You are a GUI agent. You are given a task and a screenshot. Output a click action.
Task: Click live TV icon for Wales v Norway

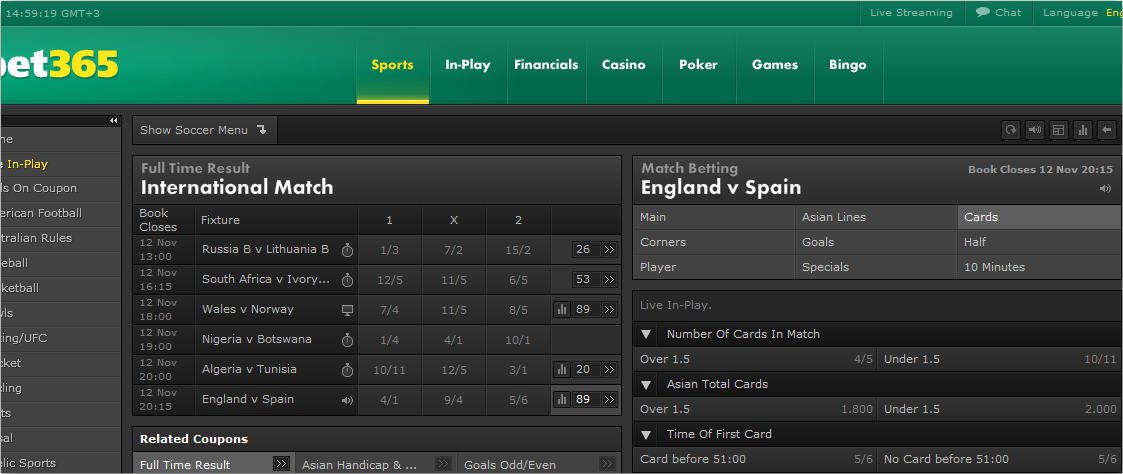[347, 310]
